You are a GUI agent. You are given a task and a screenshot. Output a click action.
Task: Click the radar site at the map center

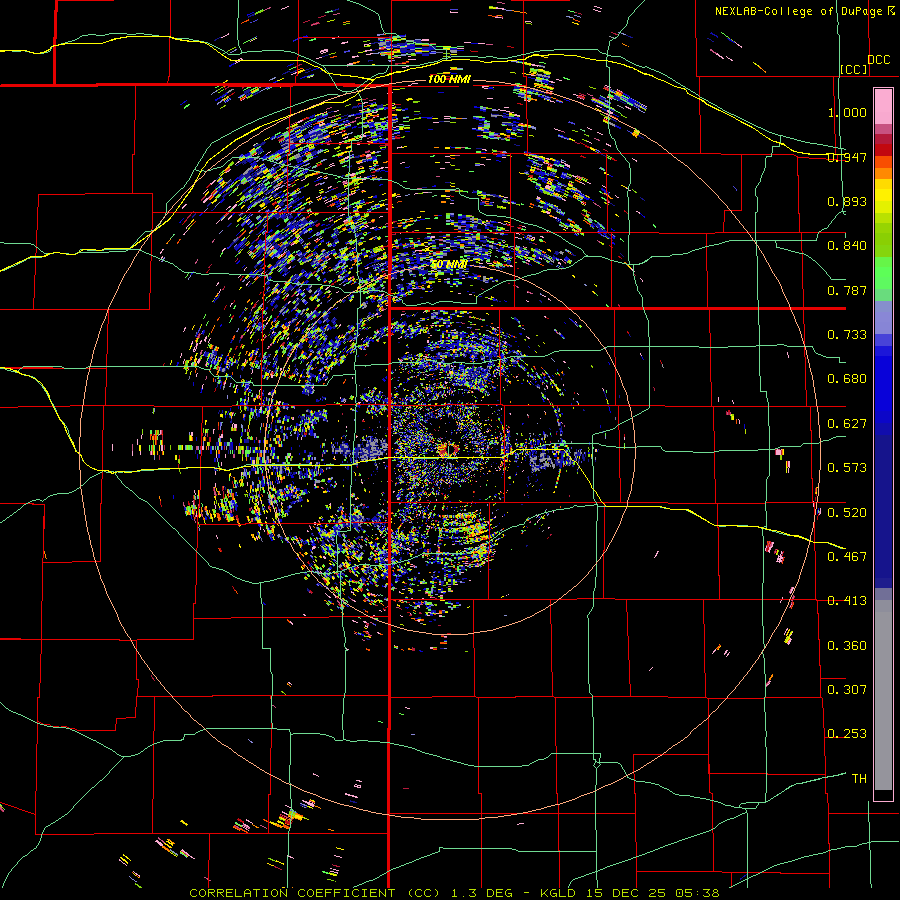click(448, 449)
